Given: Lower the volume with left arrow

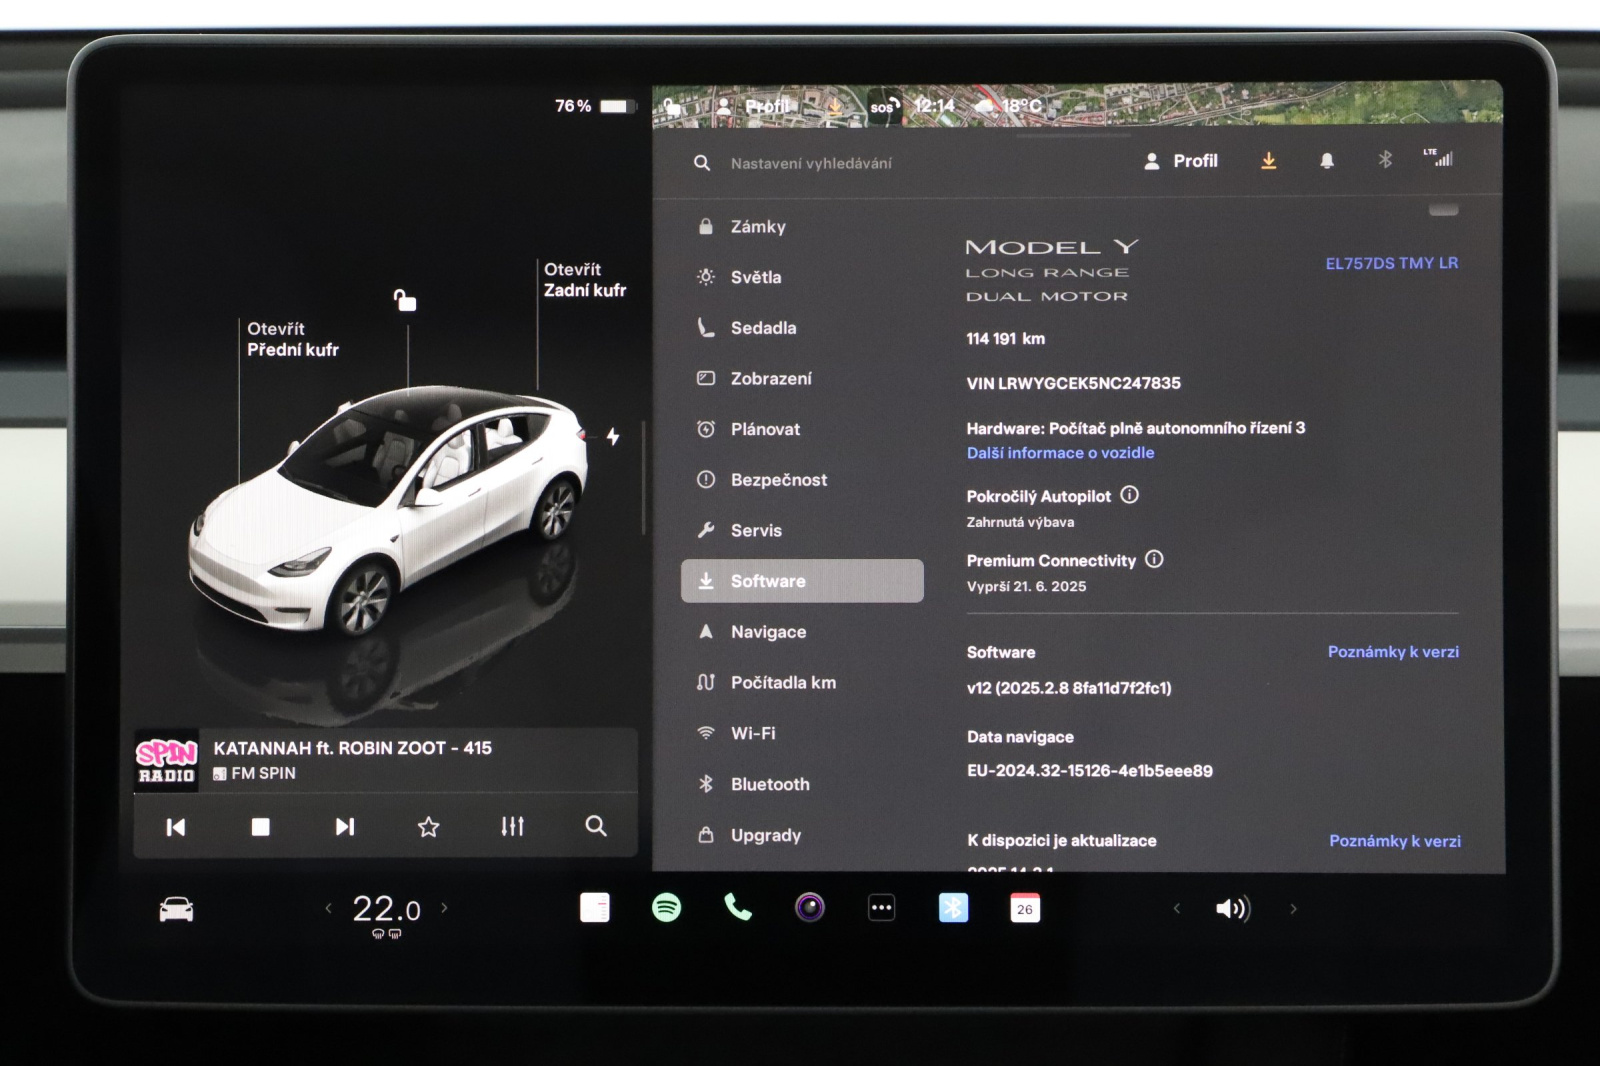Looking at the screenshot, I should pos(1177,909).
